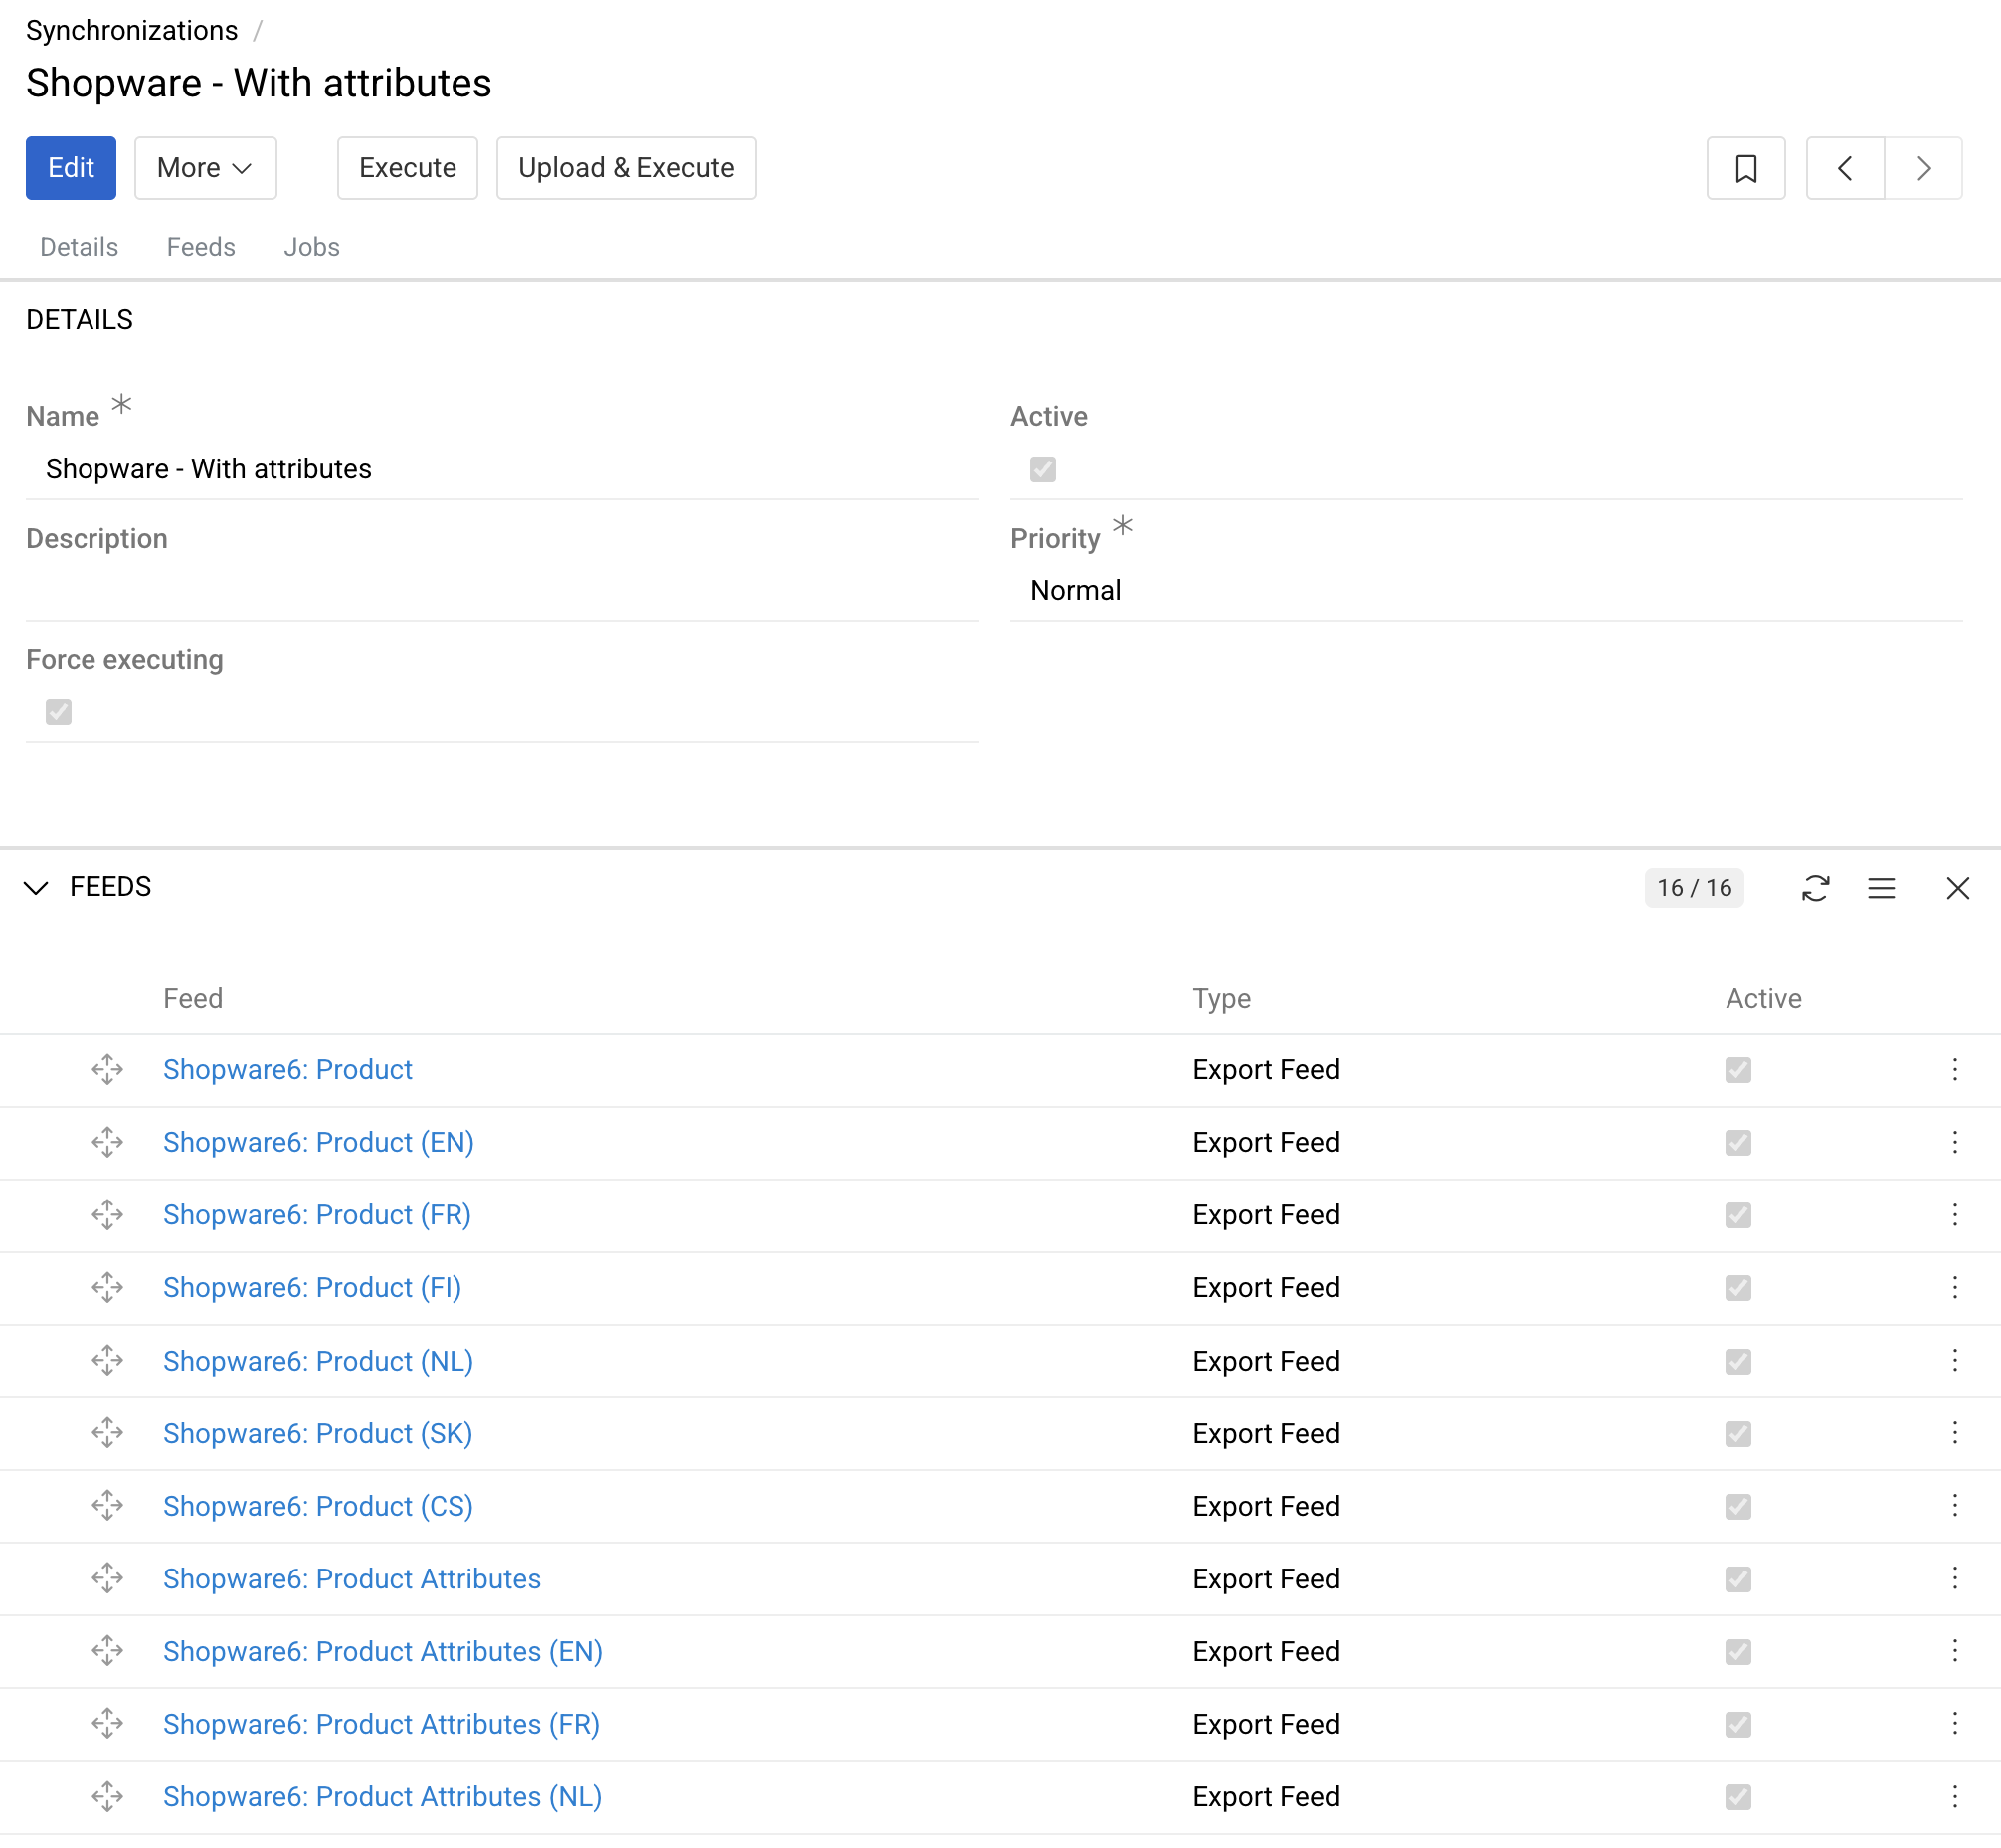2001x1848 pixels.
Task: Click drag handle for Product Attributes row
Action: 107,1579
